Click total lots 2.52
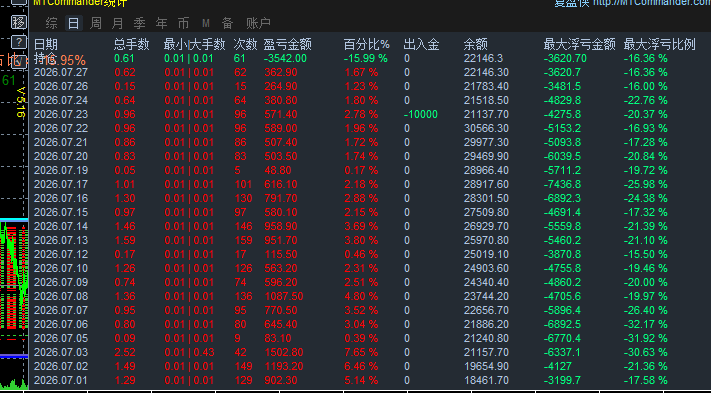 (x=125, y=353)
